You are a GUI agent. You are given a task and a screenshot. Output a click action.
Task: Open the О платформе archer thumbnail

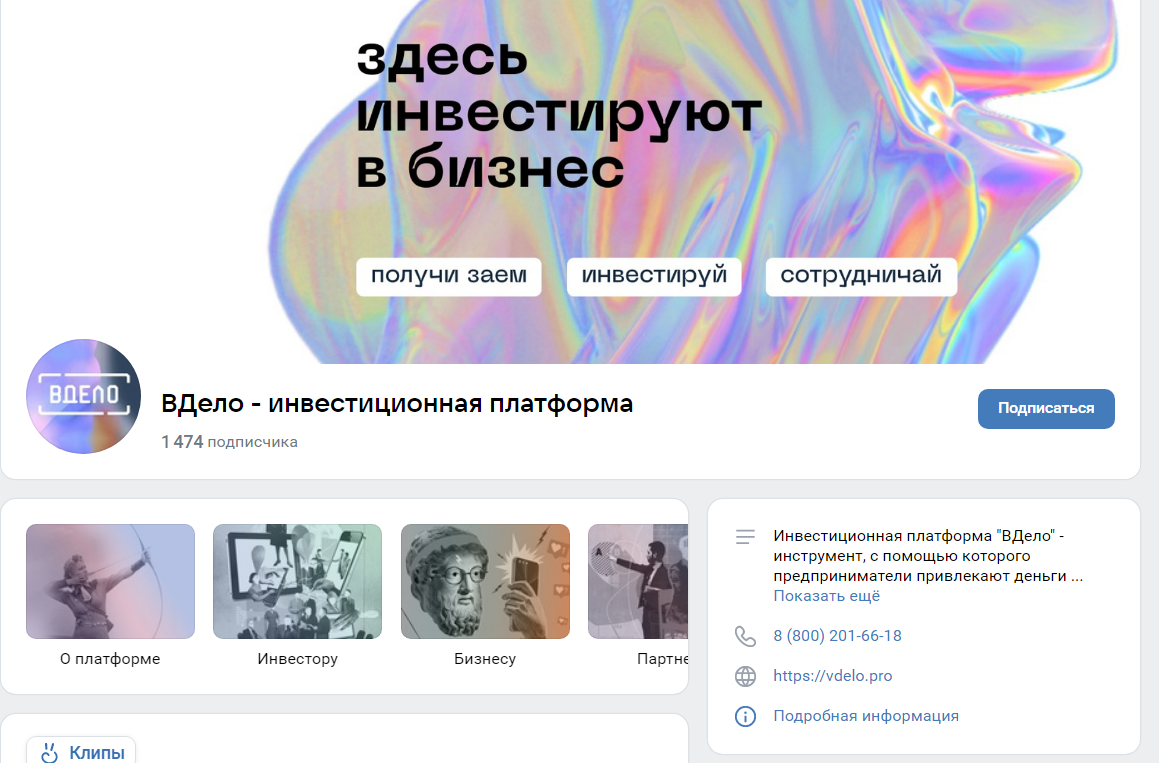click(x=110, y=581)
